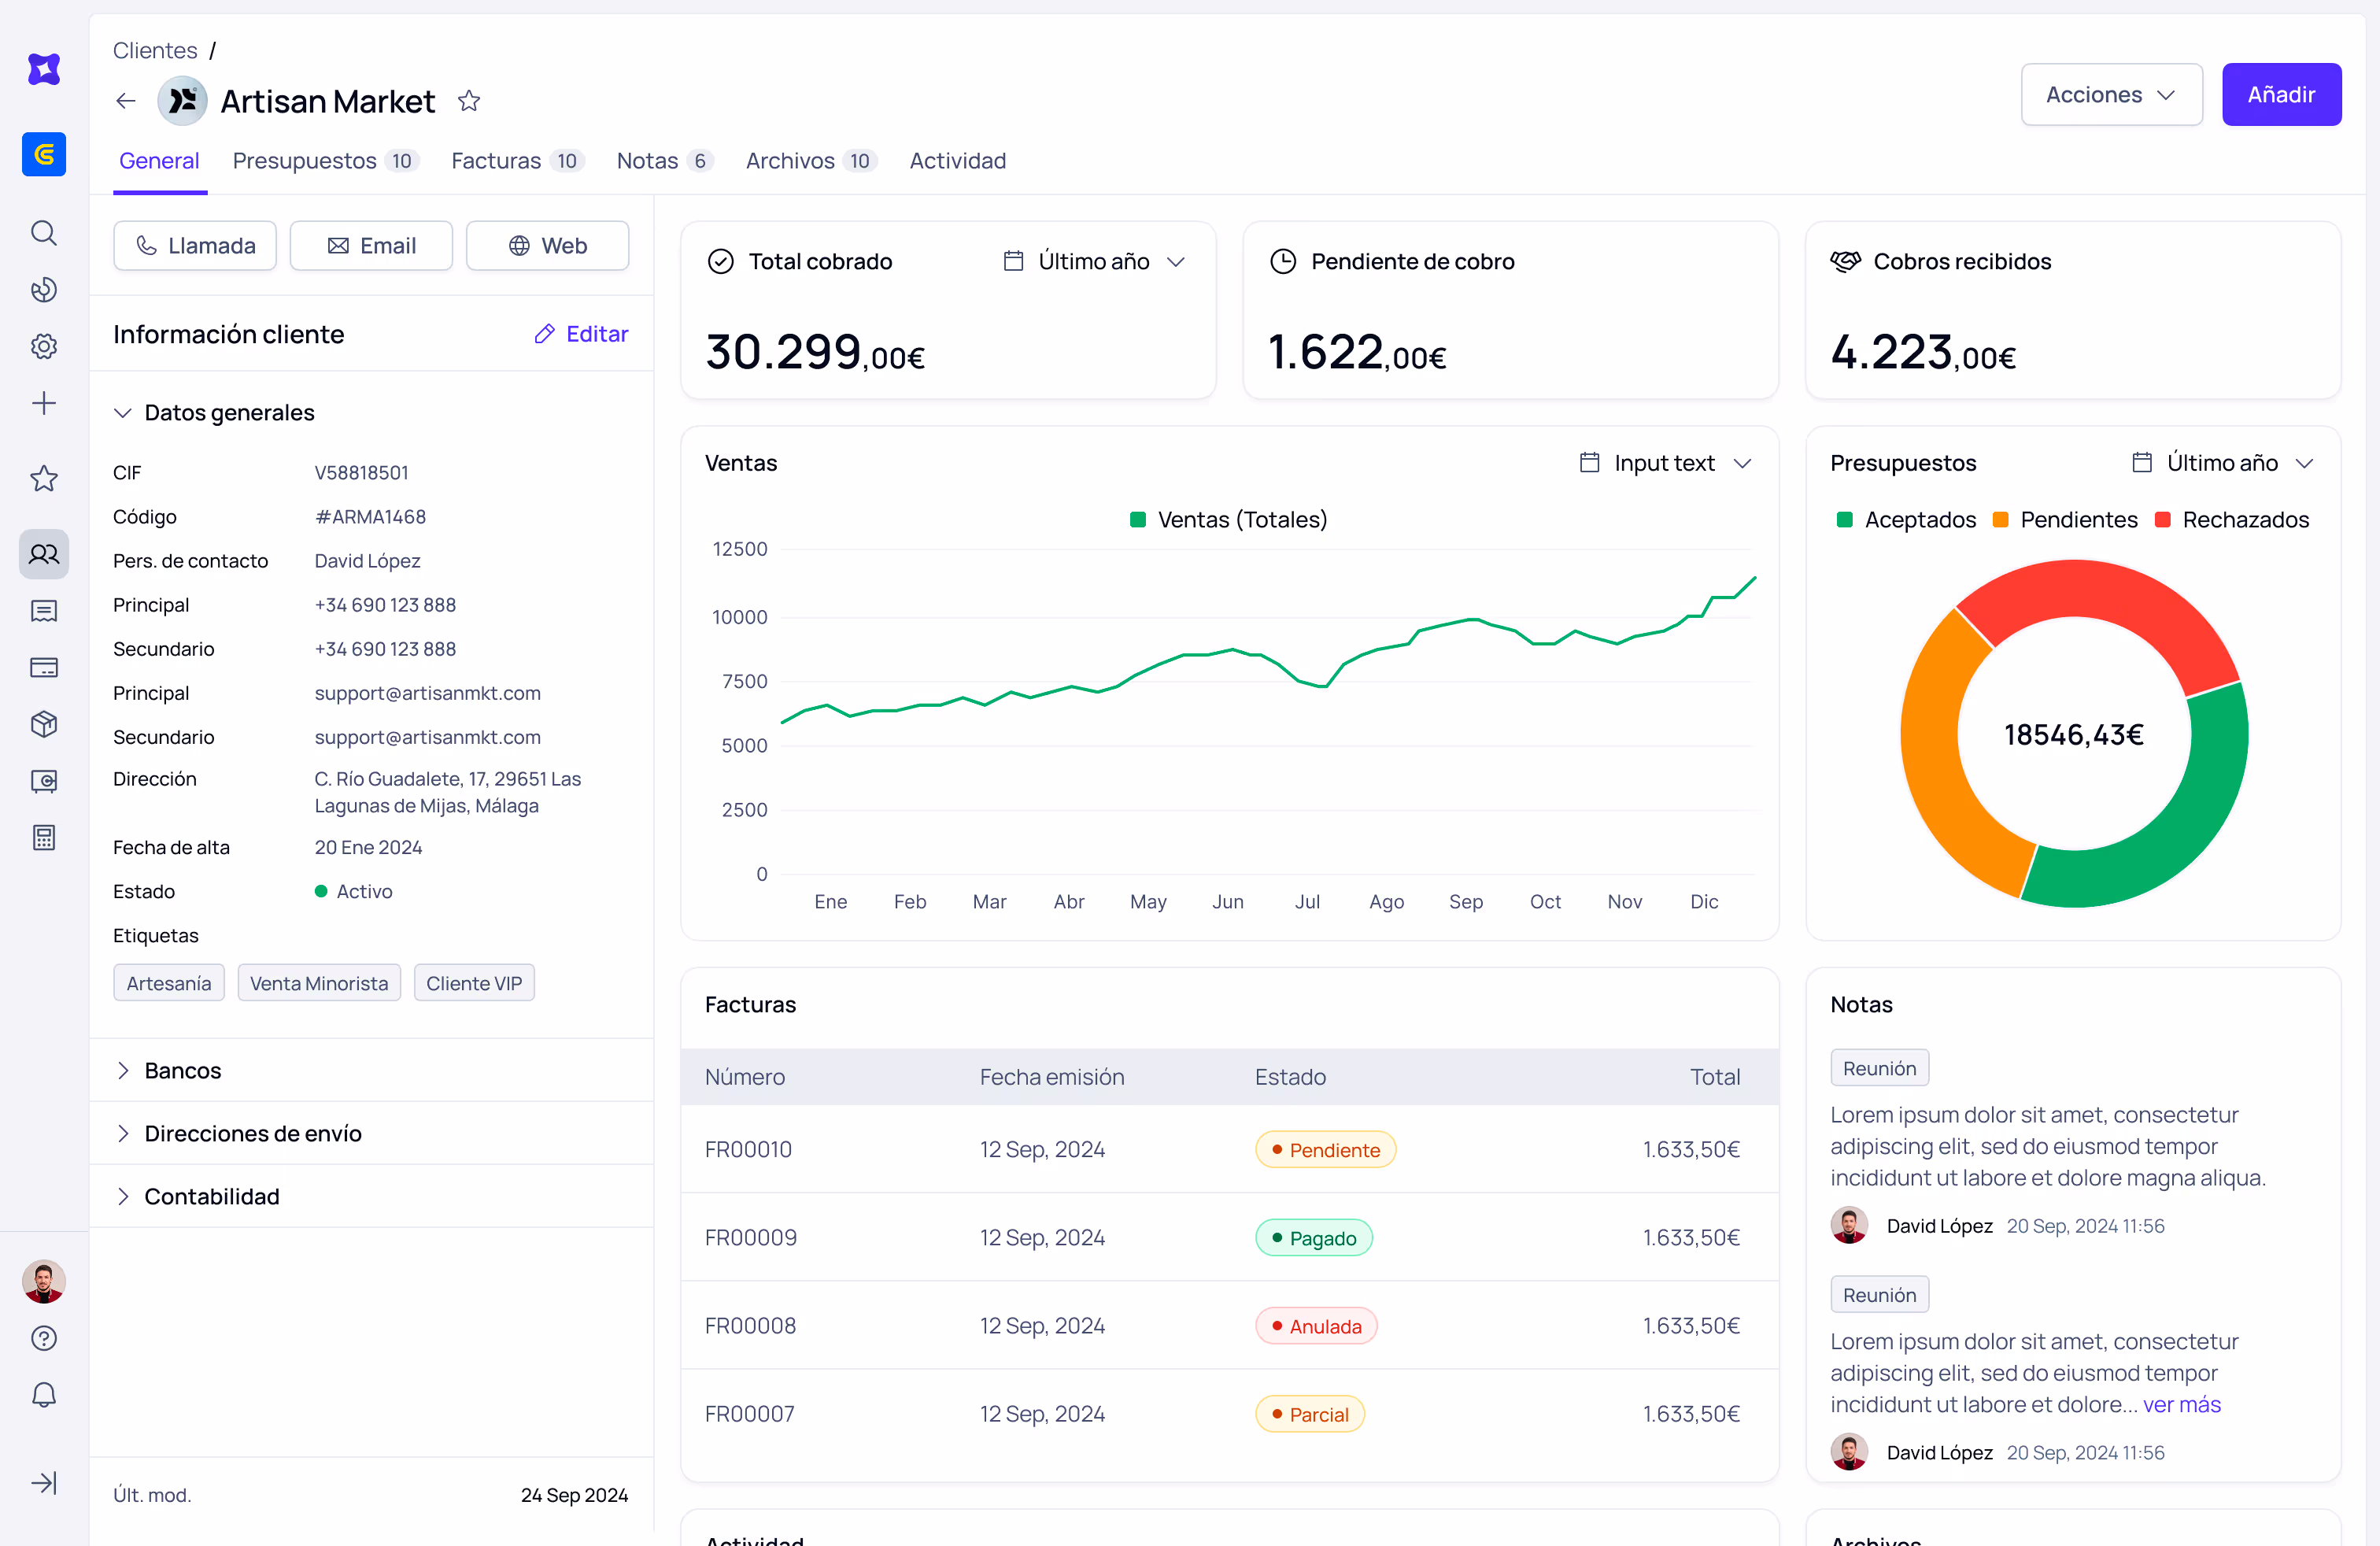Click the Pendiente status badge
The image size is (2380, 1546).
[x=1325, y=1150]
